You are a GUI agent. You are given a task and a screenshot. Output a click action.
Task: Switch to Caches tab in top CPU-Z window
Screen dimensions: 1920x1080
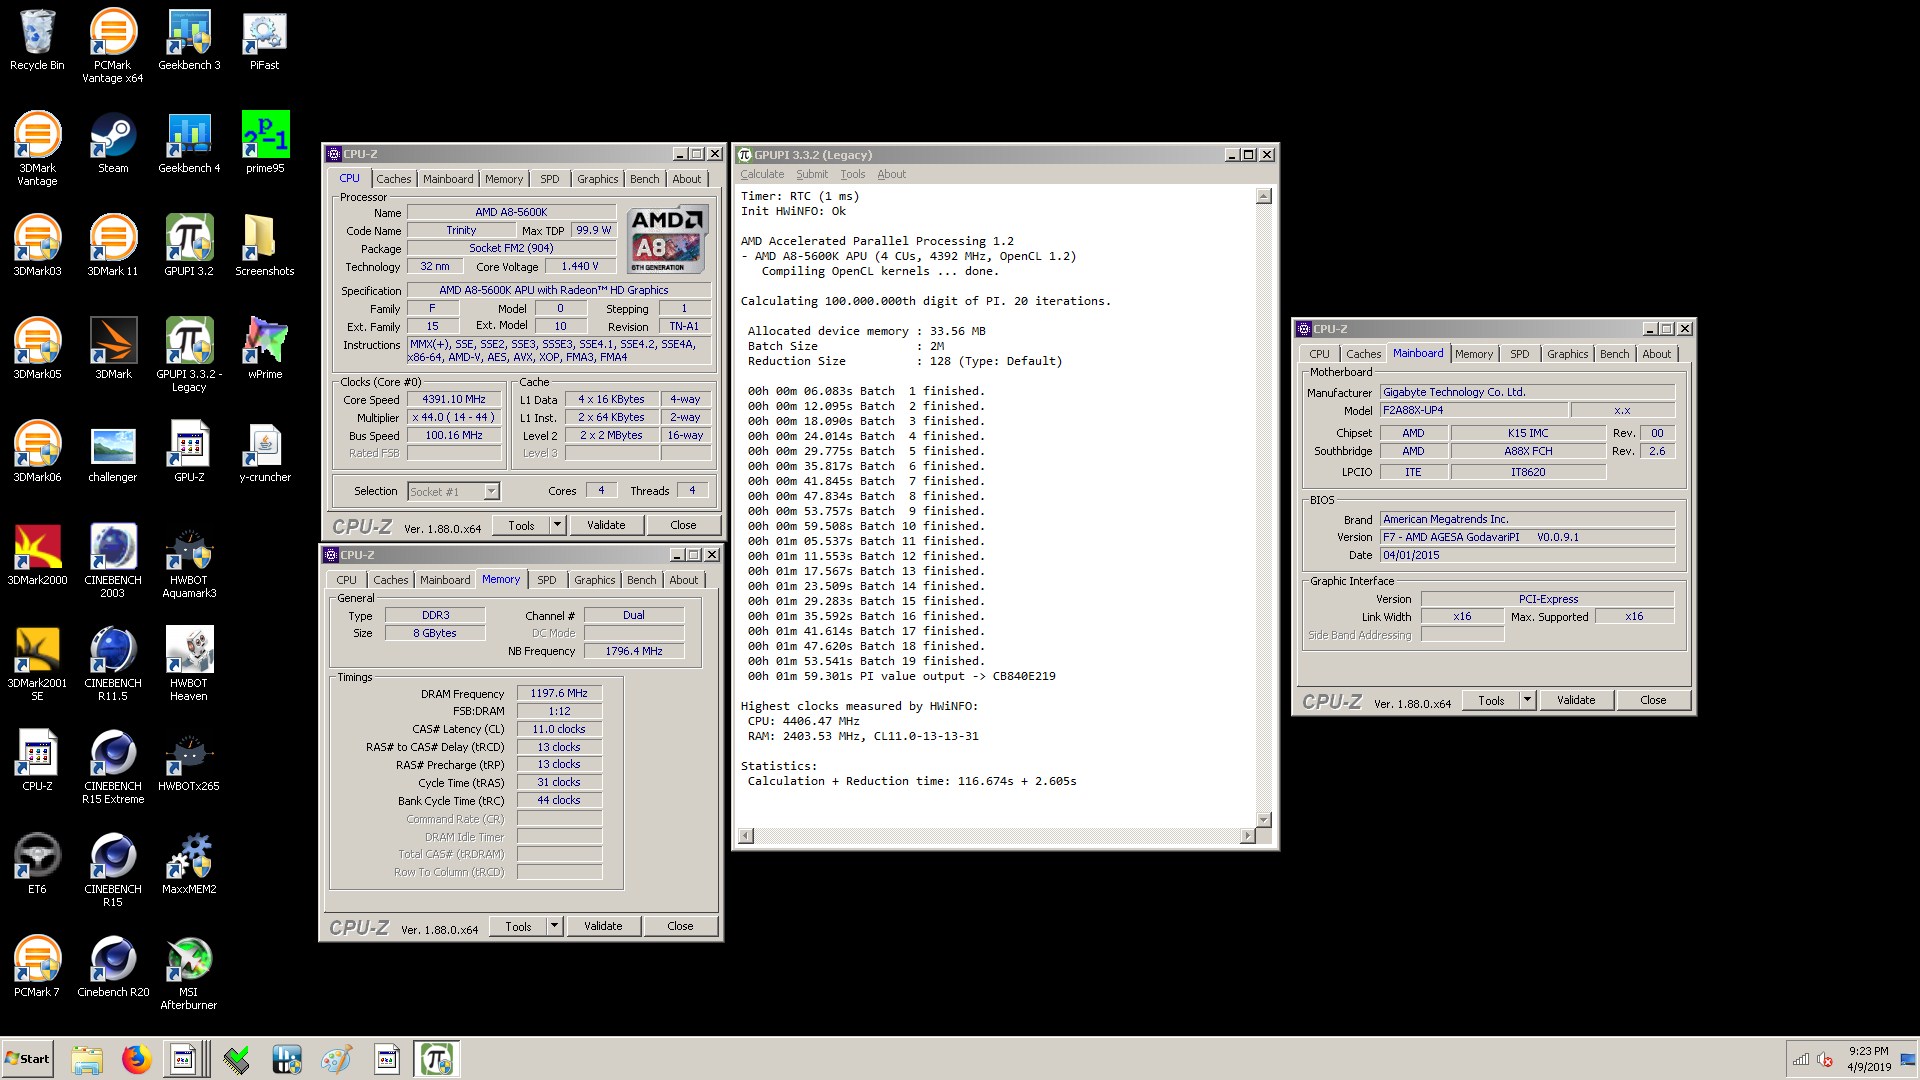pyautogui.click(x=393, y=179)
